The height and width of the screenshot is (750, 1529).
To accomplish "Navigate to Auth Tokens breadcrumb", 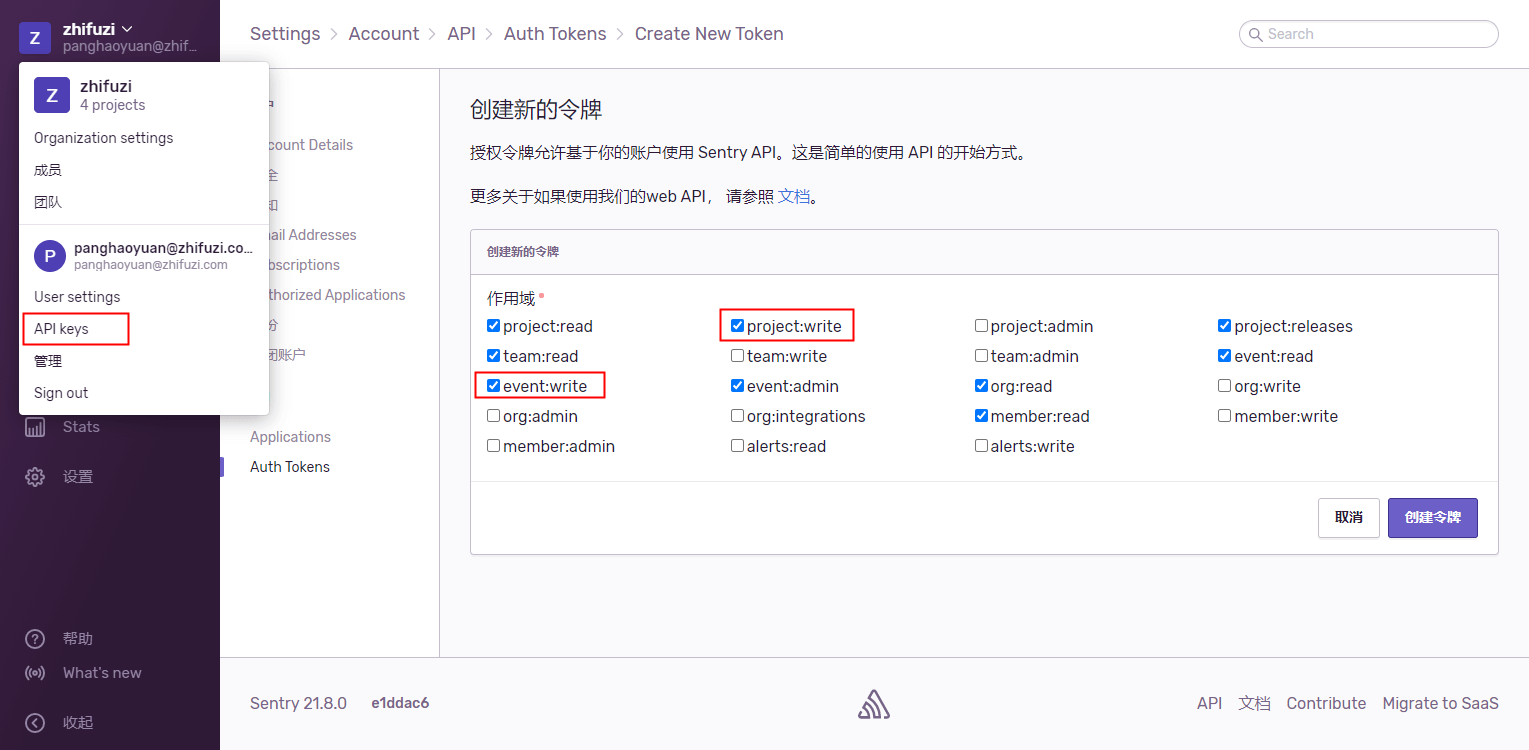I will tap(555, 34).
